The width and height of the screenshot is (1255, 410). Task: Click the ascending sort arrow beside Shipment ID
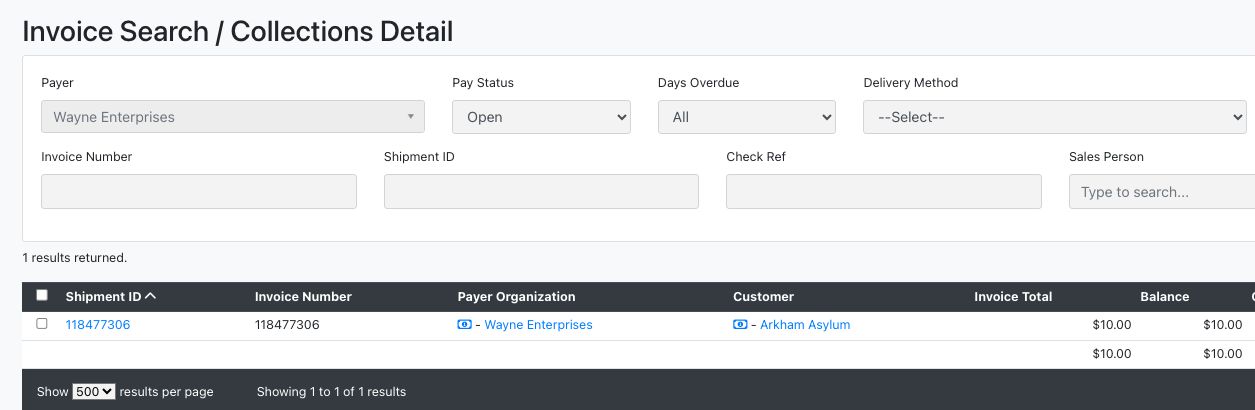tap(151, 296)
